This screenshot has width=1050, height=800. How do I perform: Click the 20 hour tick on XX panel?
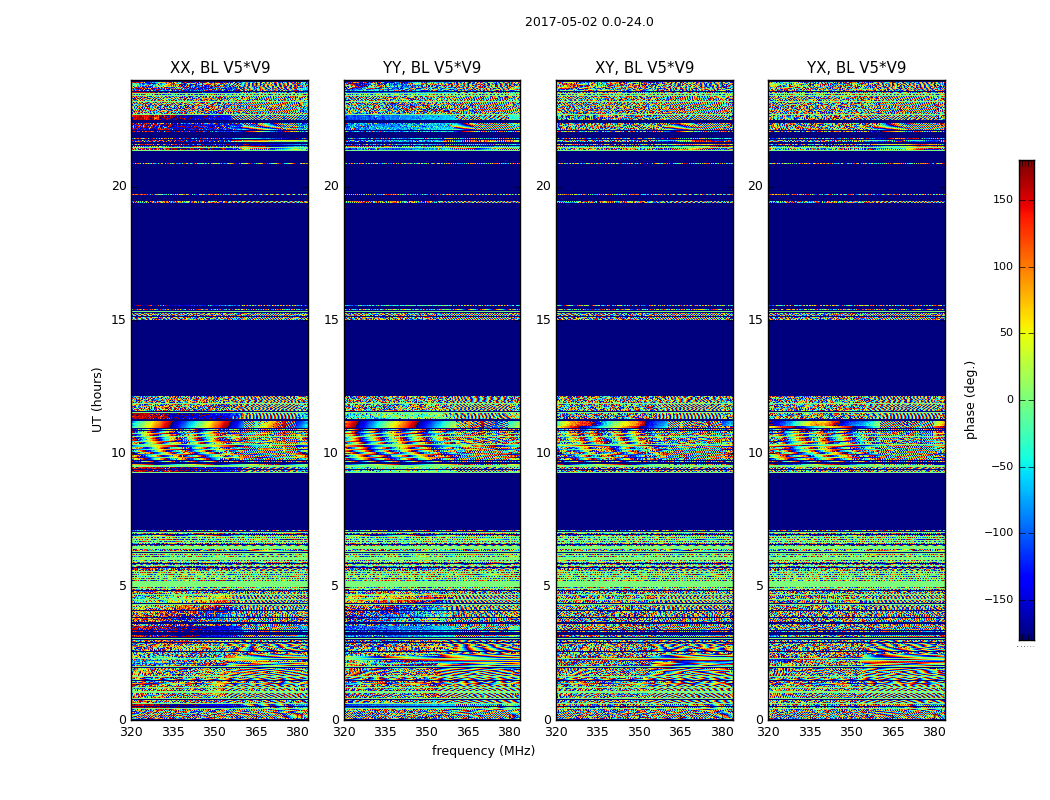(x=119, y=186)
